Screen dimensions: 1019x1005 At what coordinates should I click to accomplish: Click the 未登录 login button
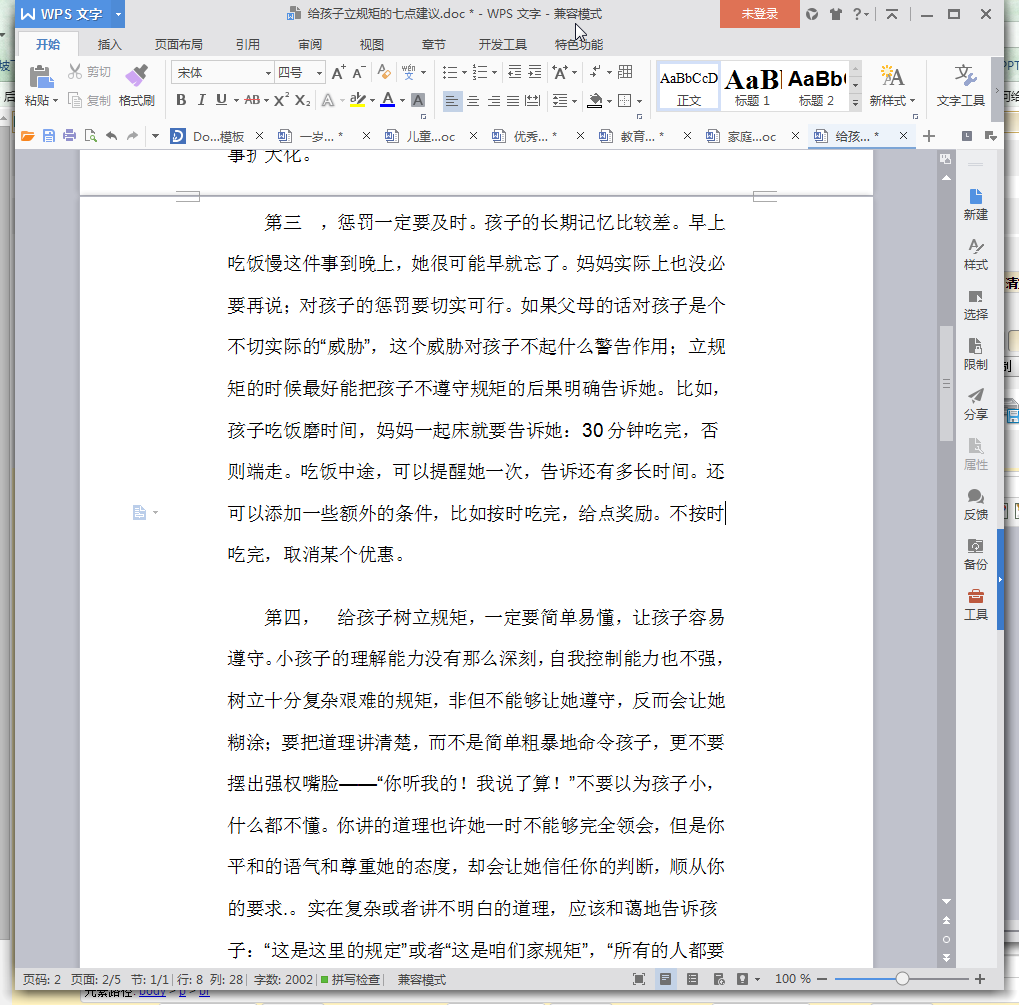pos(760,14)
